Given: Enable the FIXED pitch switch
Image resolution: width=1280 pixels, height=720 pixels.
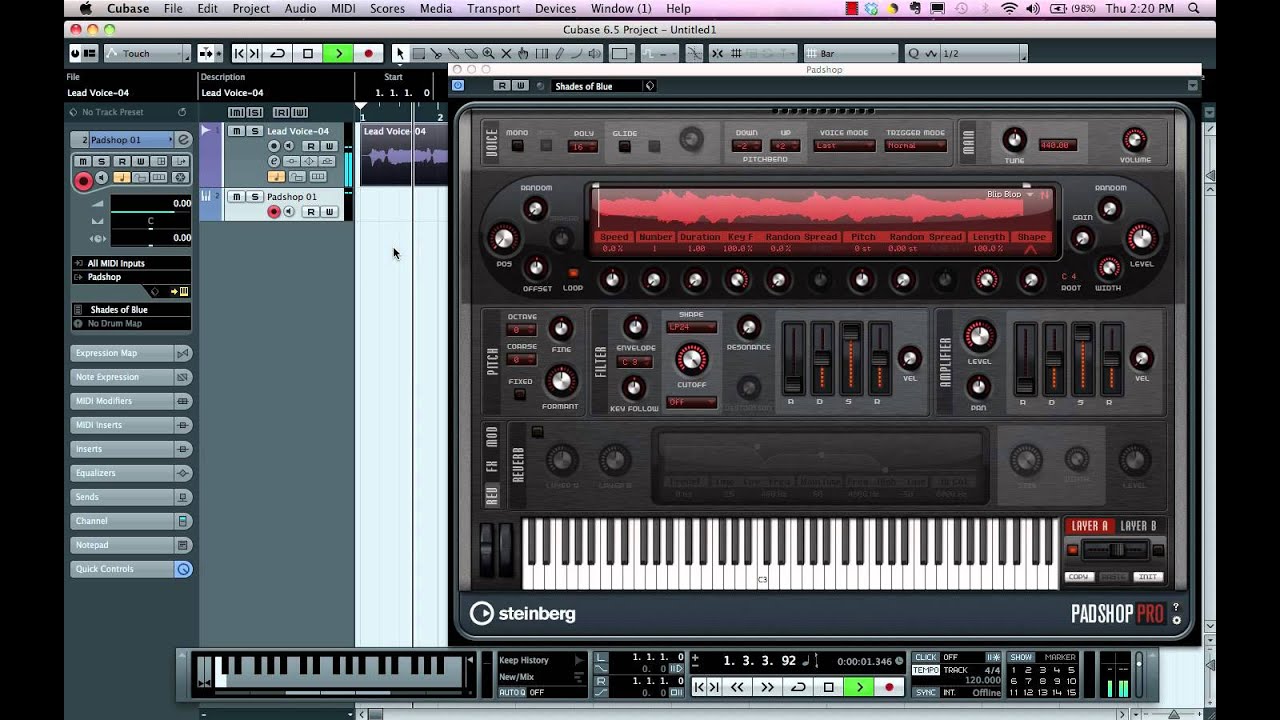Looking at the screenshot, I should click(520, 394).
